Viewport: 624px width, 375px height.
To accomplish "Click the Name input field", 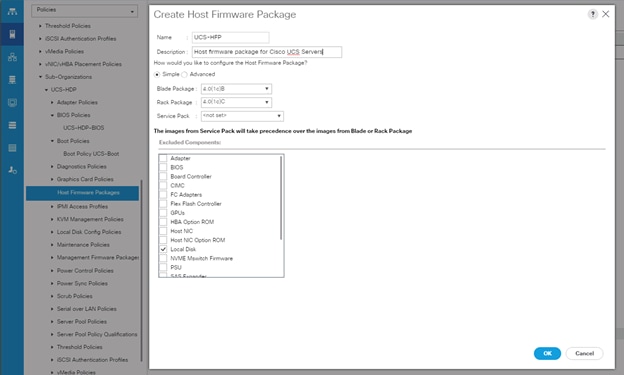I will [x=230, y=37].
